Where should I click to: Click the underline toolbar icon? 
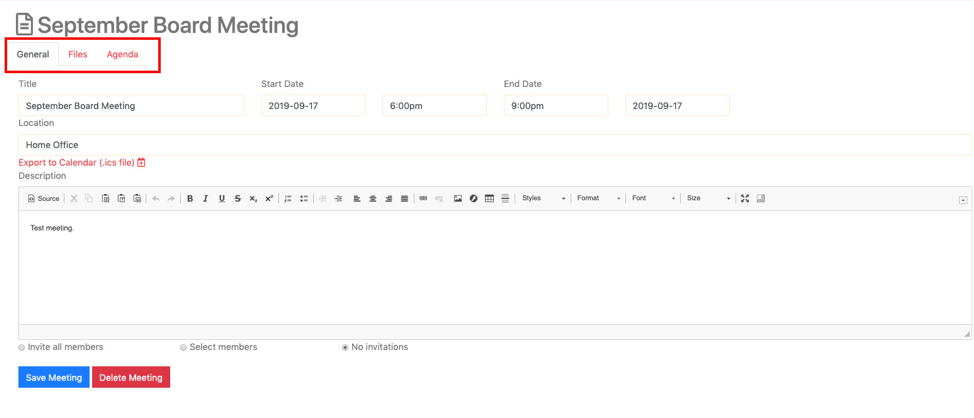tap(222, 199)
